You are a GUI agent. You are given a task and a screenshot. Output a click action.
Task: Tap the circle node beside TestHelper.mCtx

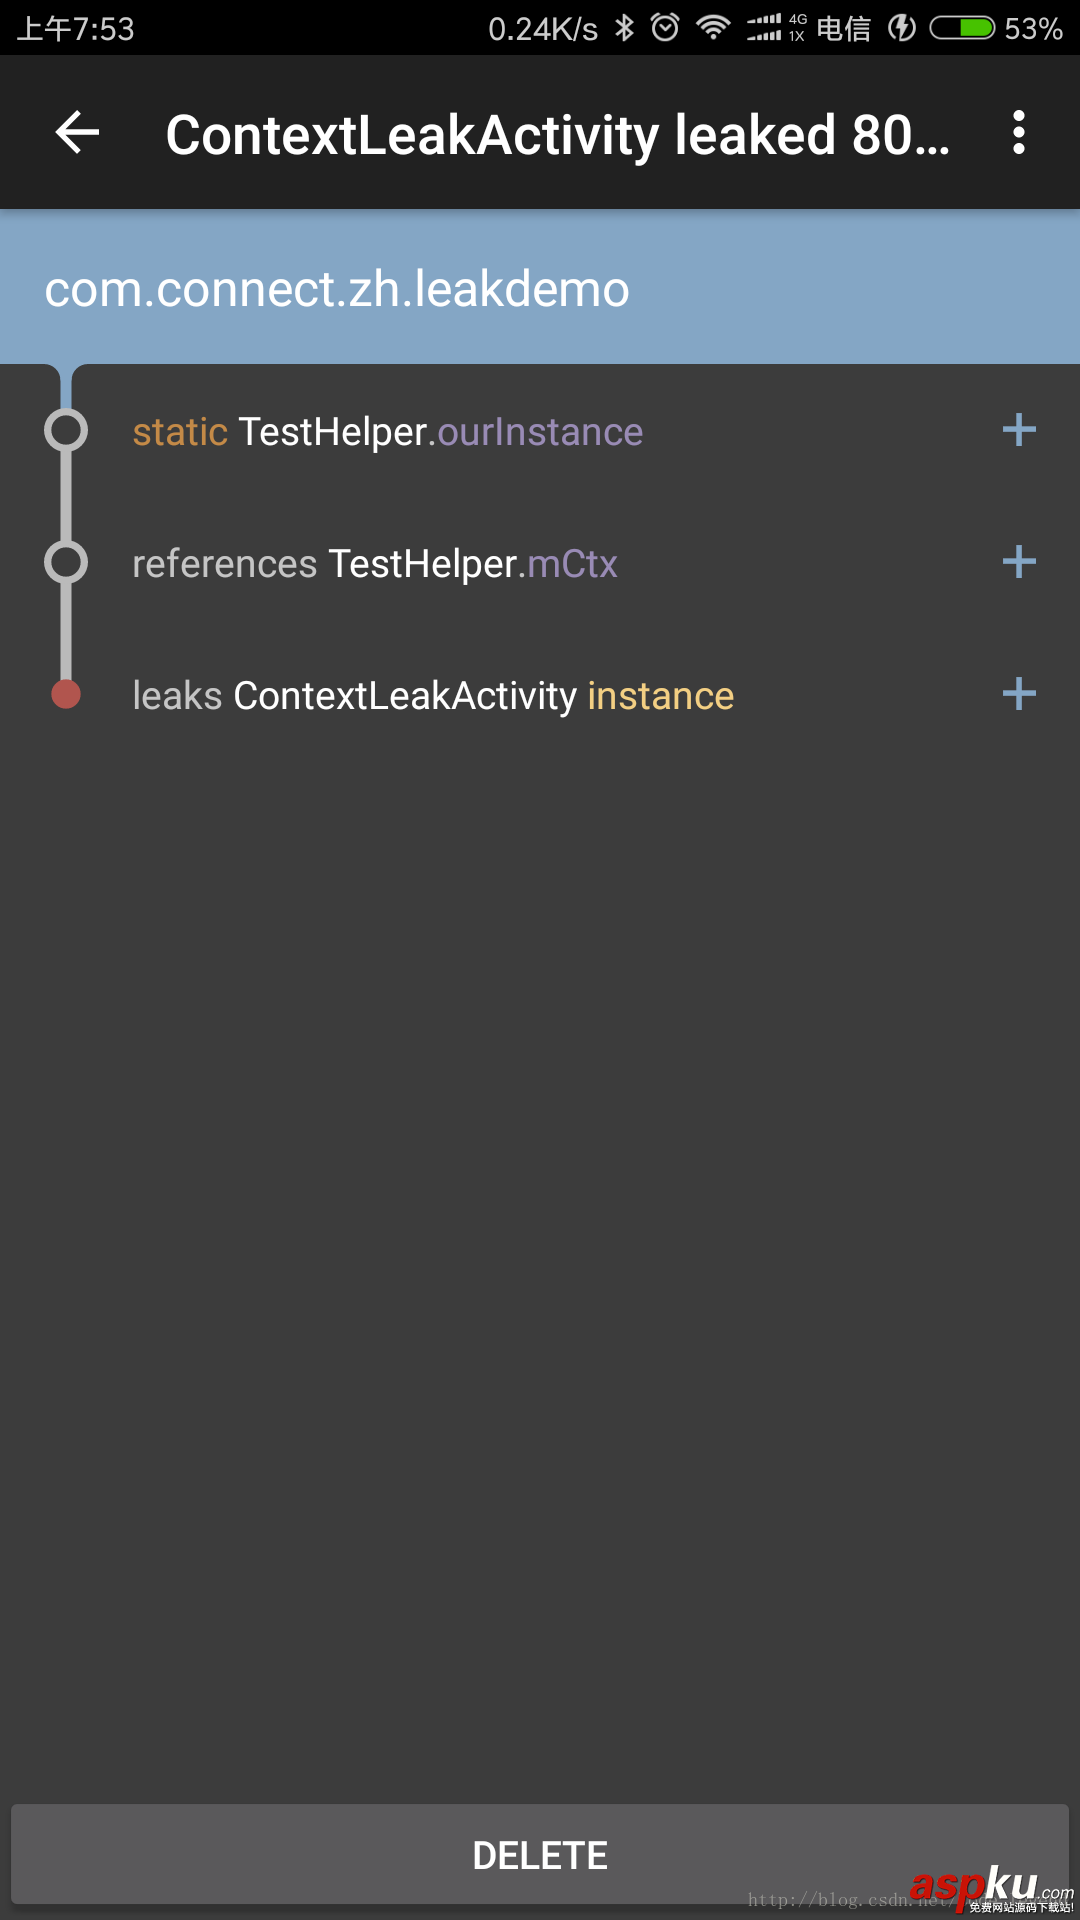pos(66,562)
